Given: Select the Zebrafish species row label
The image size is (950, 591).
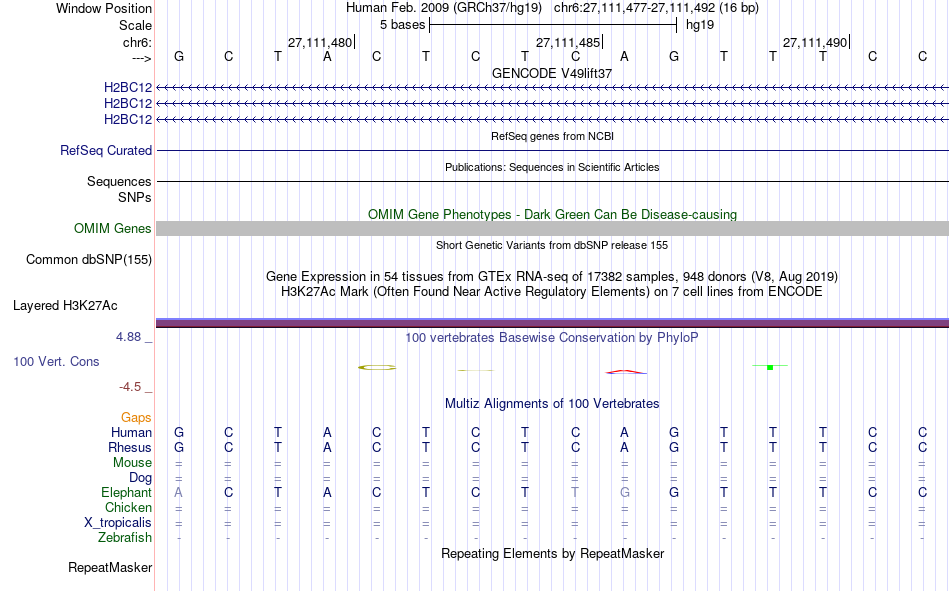Looking at the screenshot, I should tap(125, 538).
